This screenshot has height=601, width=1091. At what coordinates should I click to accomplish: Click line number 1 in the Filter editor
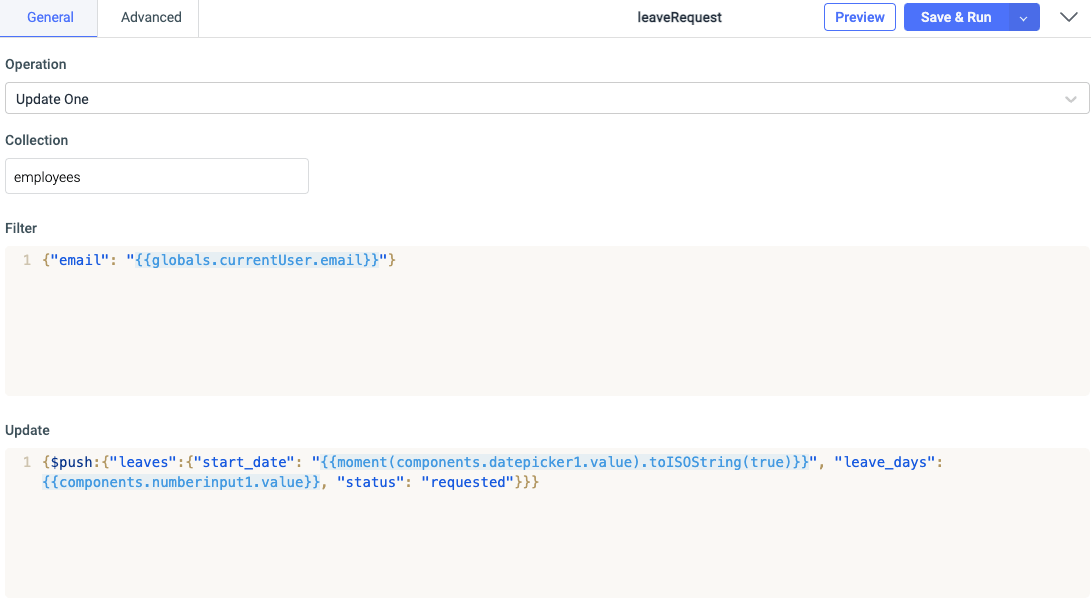click(x=27, y=259)
